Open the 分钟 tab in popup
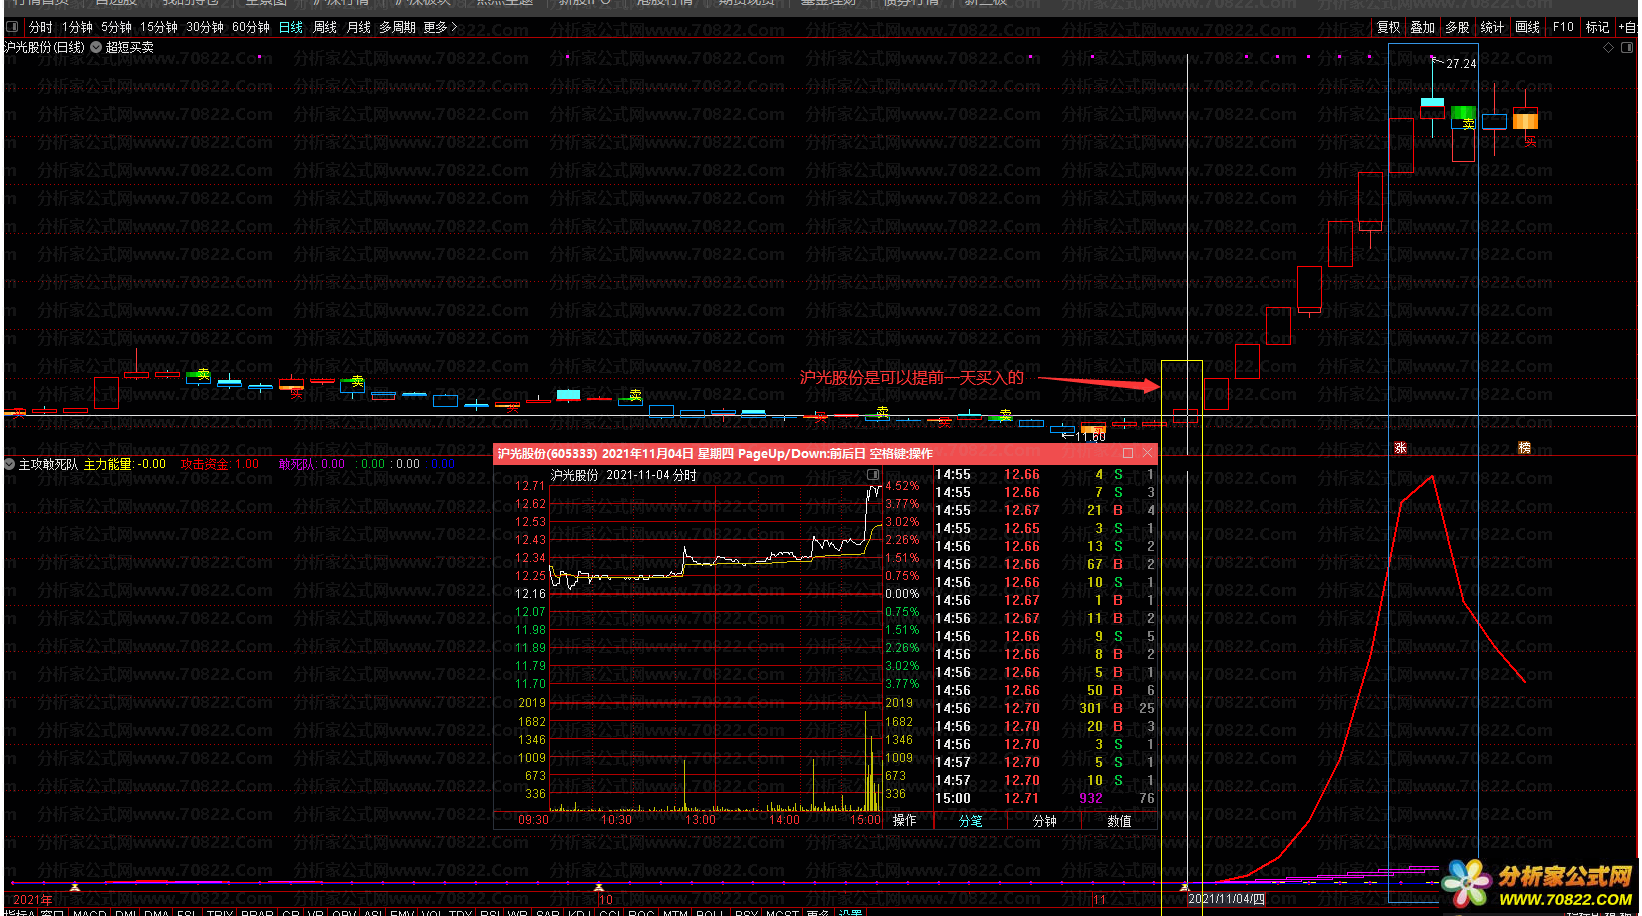The width and height of the screenshot is (1642, 916). coord(1045,821)
